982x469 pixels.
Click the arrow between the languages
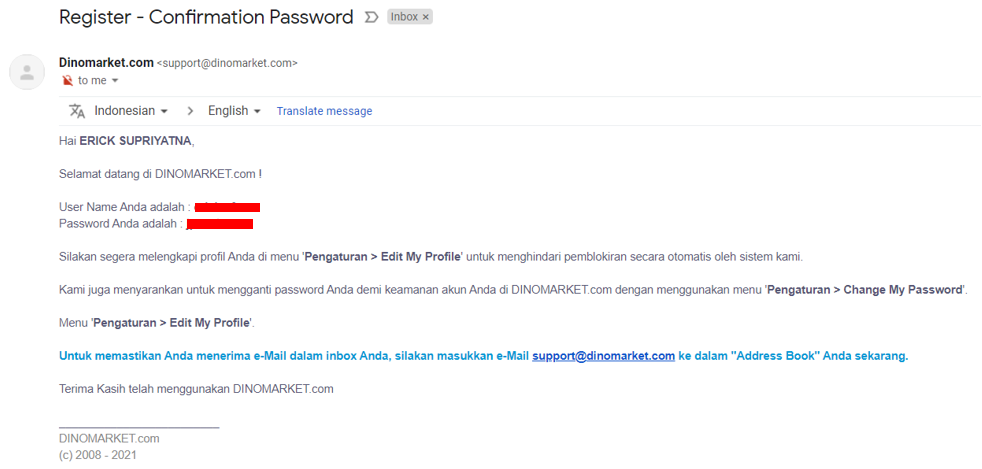190,111
